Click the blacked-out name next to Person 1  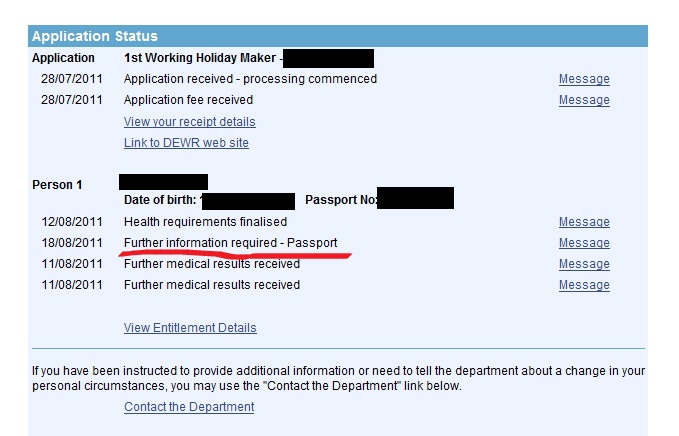[x=163, y=182]
